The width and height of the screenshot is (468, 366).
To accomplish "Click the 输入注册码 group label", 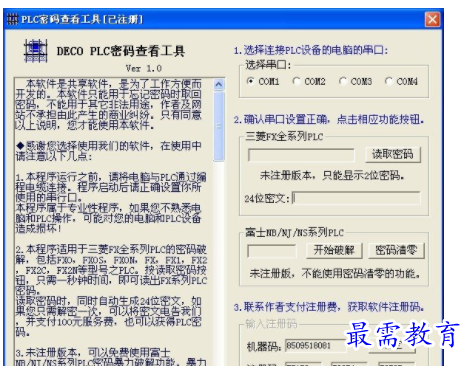I will click(x=271, y=324).
